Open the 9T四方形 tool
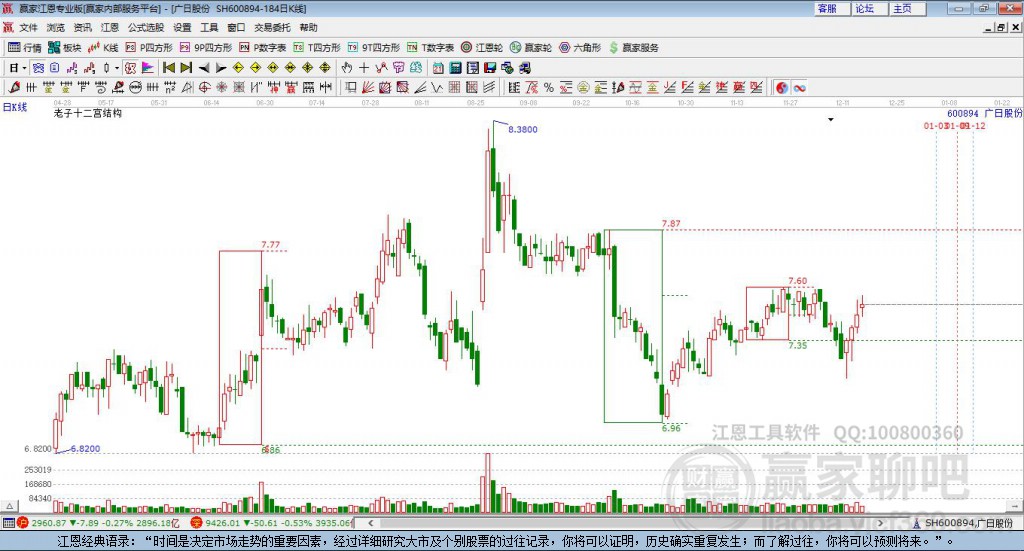 pos(373,48)
